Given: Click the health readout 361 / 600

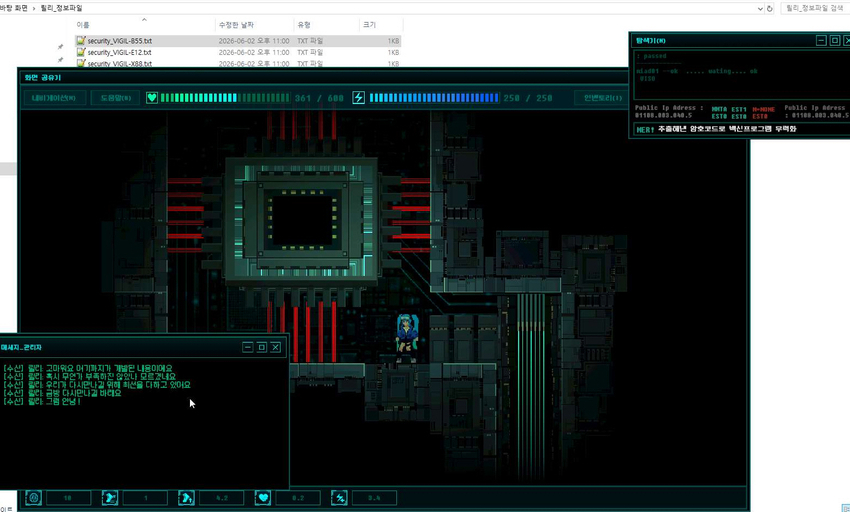Looking at the screenshot, I should 319,98.
